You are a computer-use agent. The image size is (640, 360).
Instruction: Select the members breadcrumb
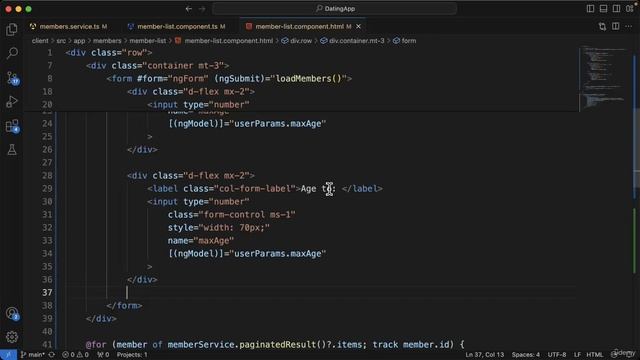pos(107,41)
